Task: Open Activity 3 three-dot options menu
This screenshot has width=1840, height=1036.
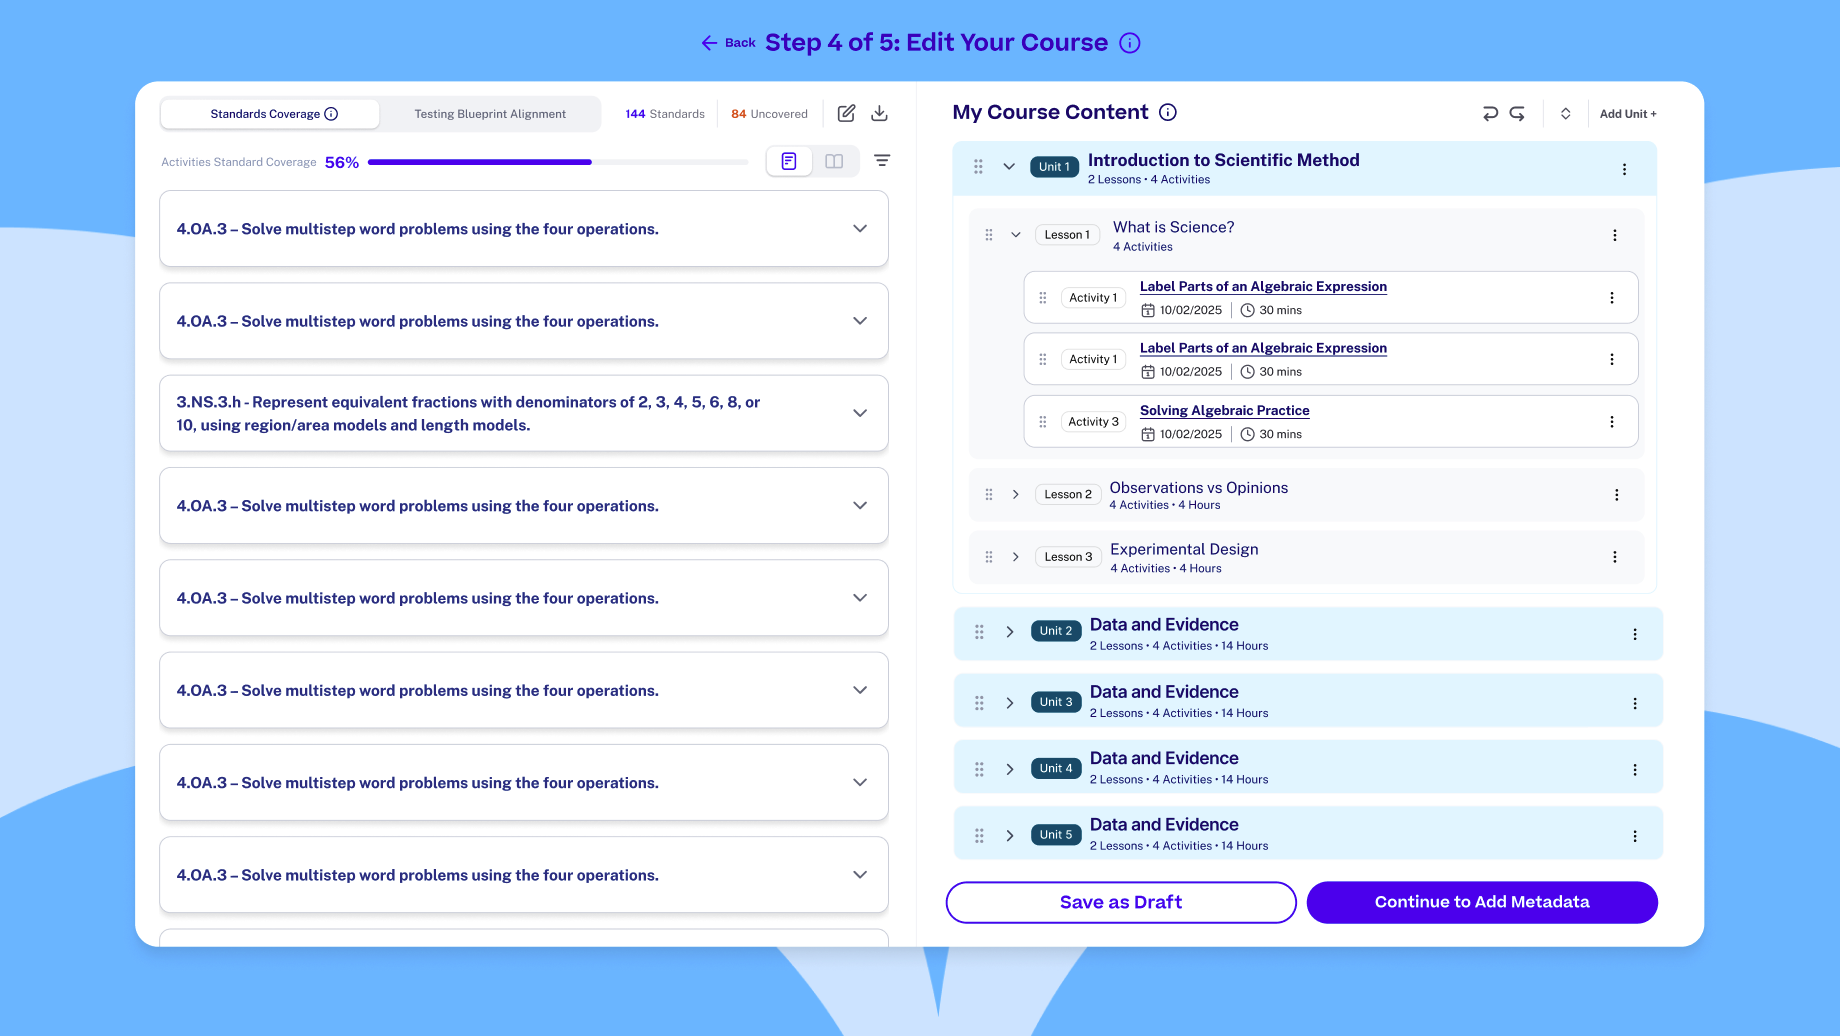Action: 1612,422
